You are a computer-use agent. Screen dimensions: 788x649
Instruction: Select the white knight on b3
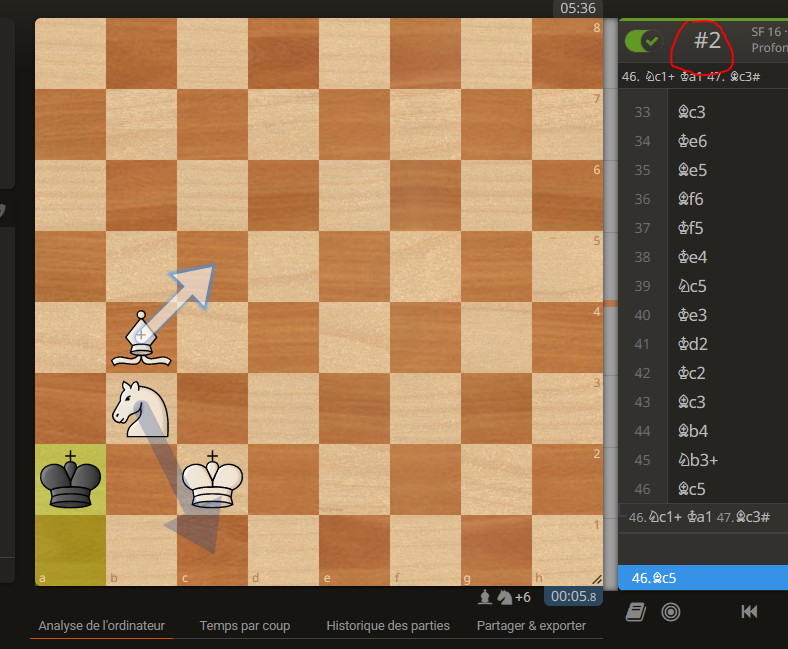pos(141,408)
